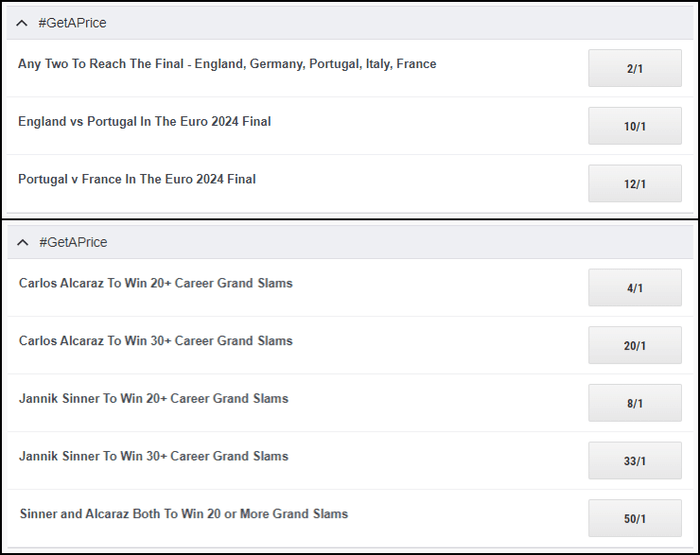Collapse the #GetAPrice section above Euro 2024 bets
Screen dimensions: 700x555
22,23
